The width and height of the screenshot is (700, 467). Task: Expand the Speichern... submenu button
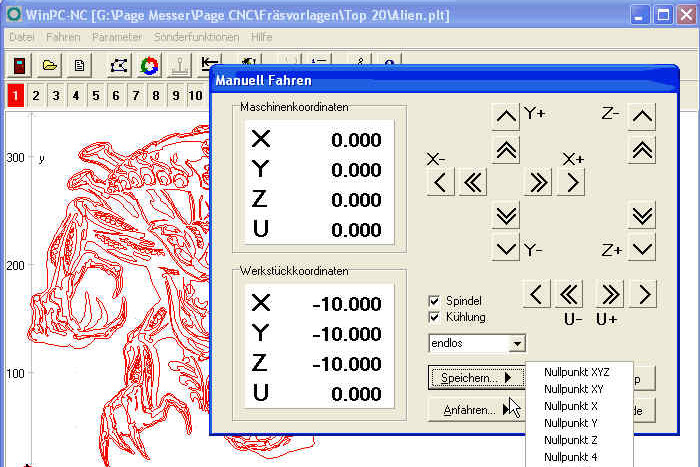click(476, 378)
